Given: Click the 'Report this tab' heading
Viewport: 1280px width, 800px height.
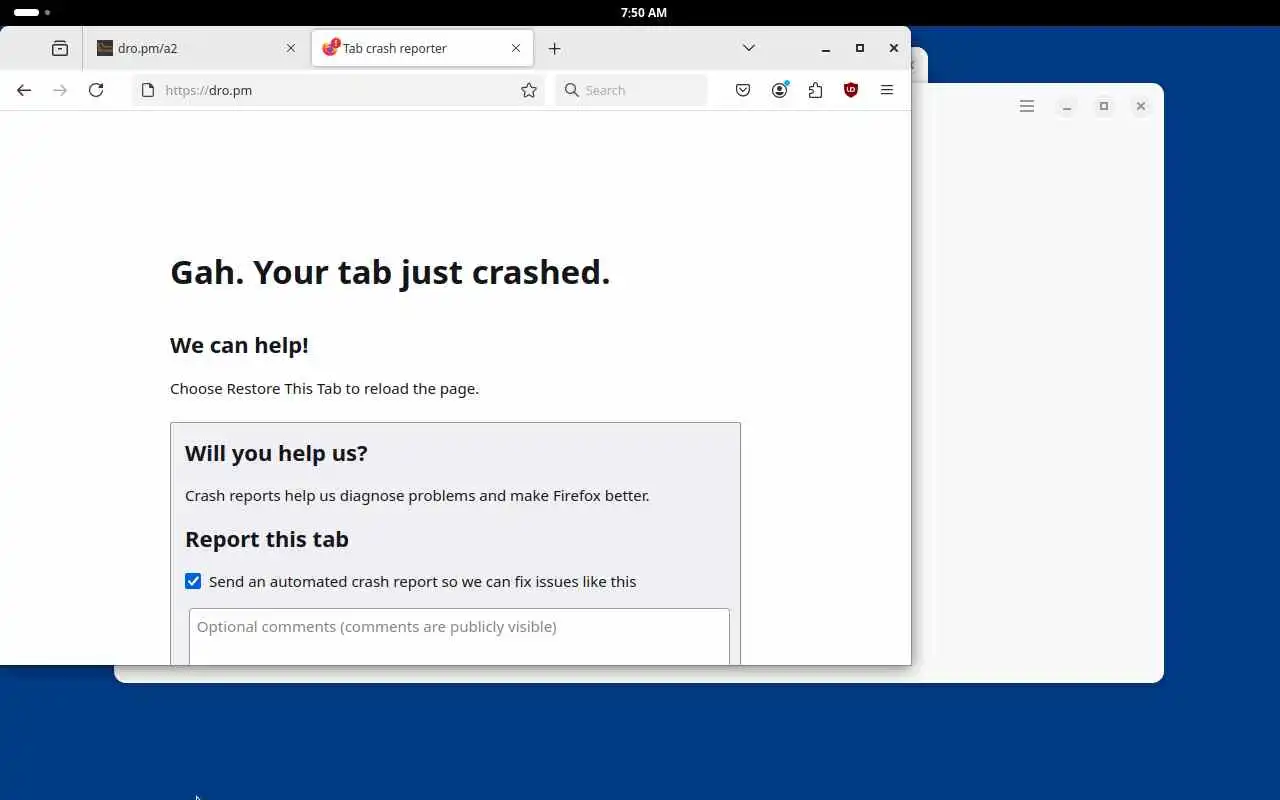Looking at the screenshot, I should [x=267, y=539].
